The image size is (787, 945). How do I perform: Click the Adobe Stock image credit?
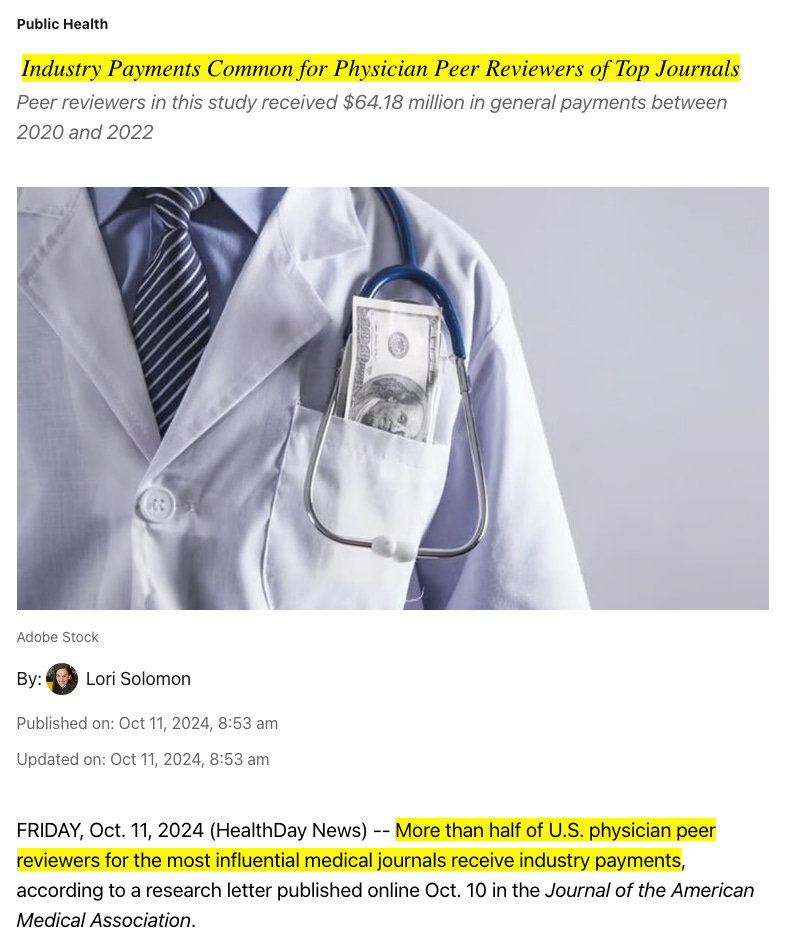pos(57,637)
